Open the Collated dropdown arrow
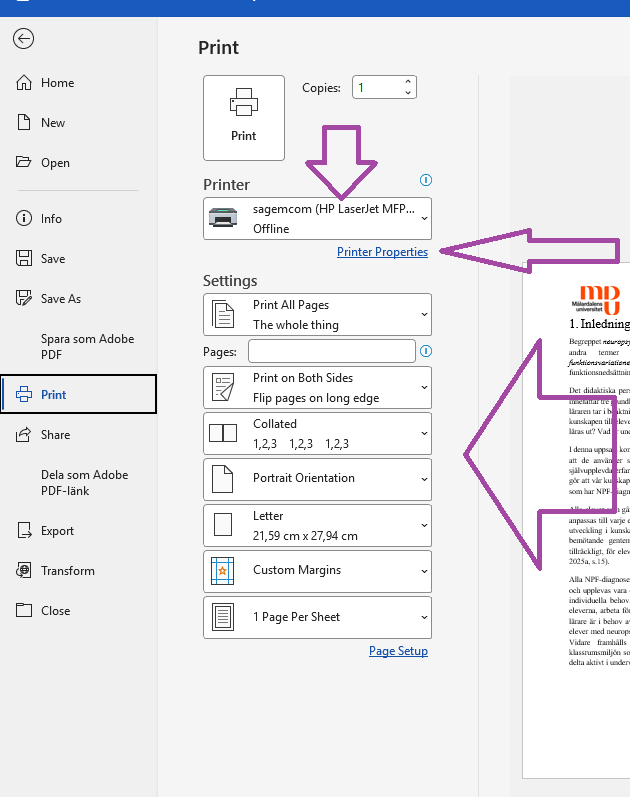 tap(424, 434)
